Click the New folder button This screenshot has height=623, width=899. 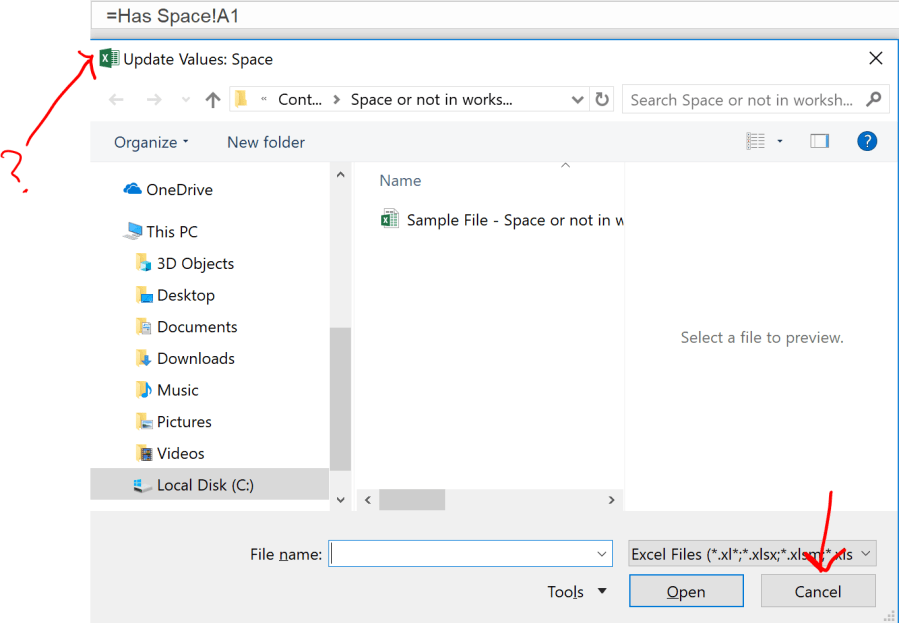pyautogui.click(x=265, y=142)
